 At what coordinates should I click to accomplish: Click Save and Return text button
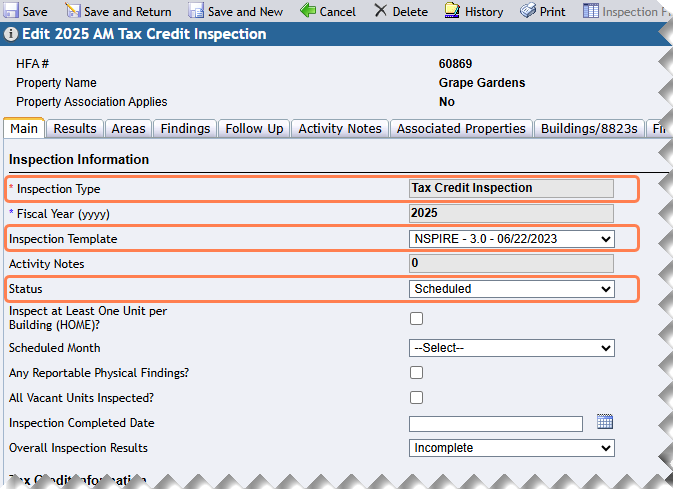coord(127,12)
